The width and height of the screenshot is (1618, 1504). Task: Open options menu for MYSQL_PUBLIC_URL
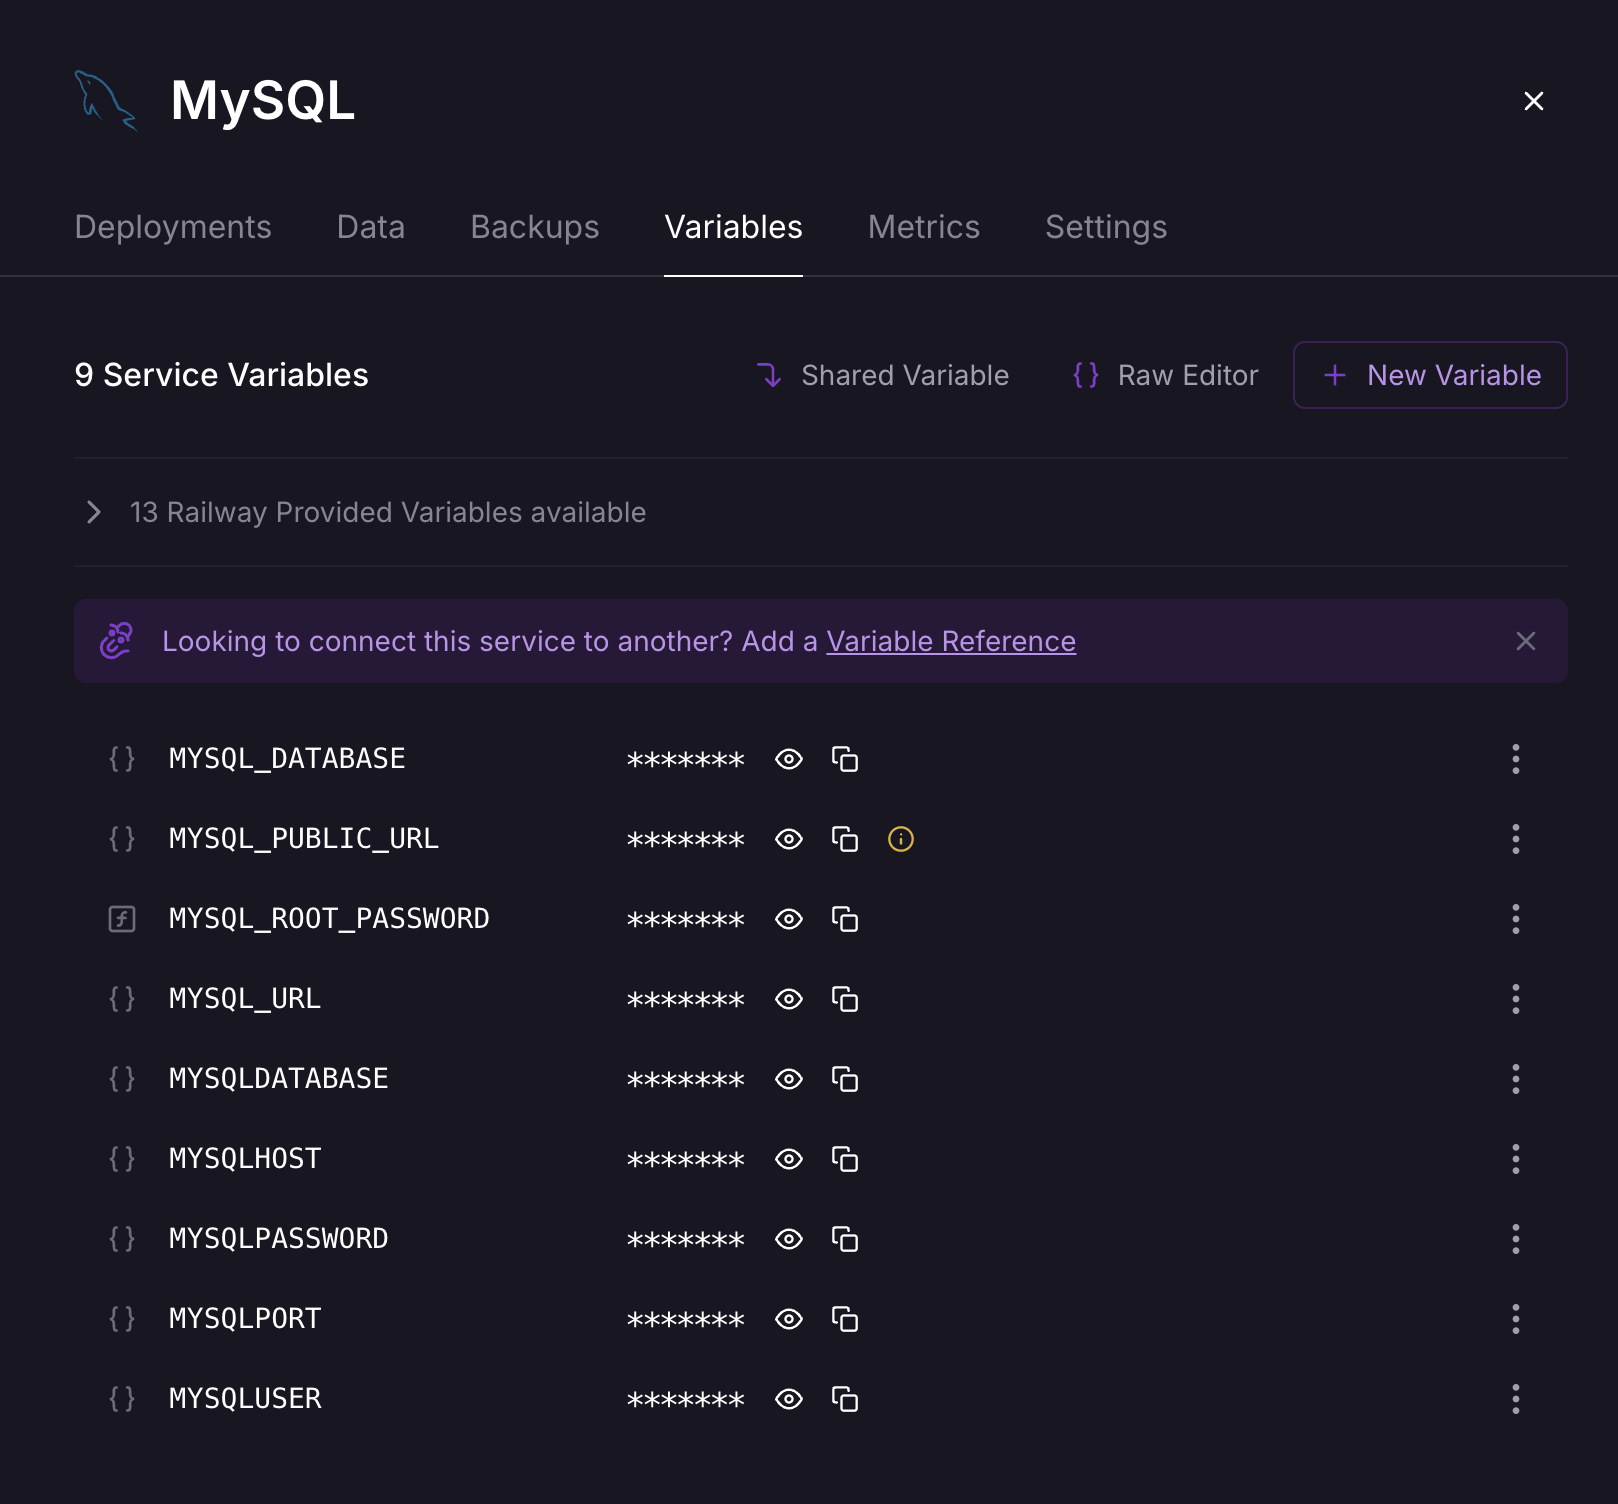point(1516,839)
